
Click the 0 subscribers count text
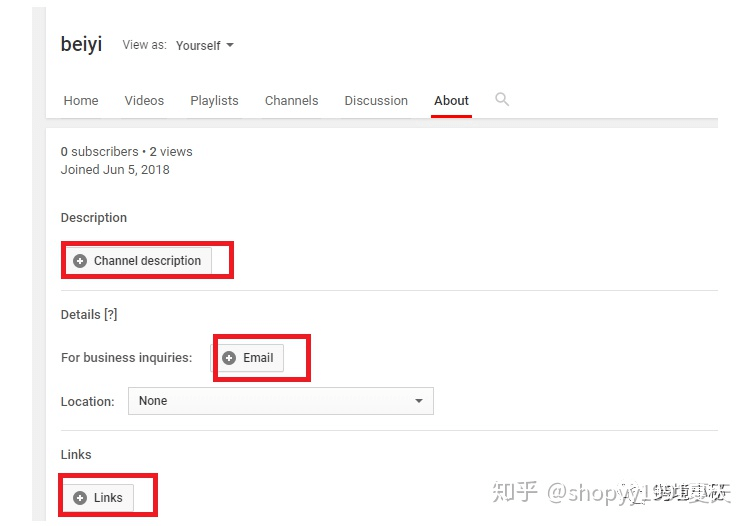click(x=99, y=152)
